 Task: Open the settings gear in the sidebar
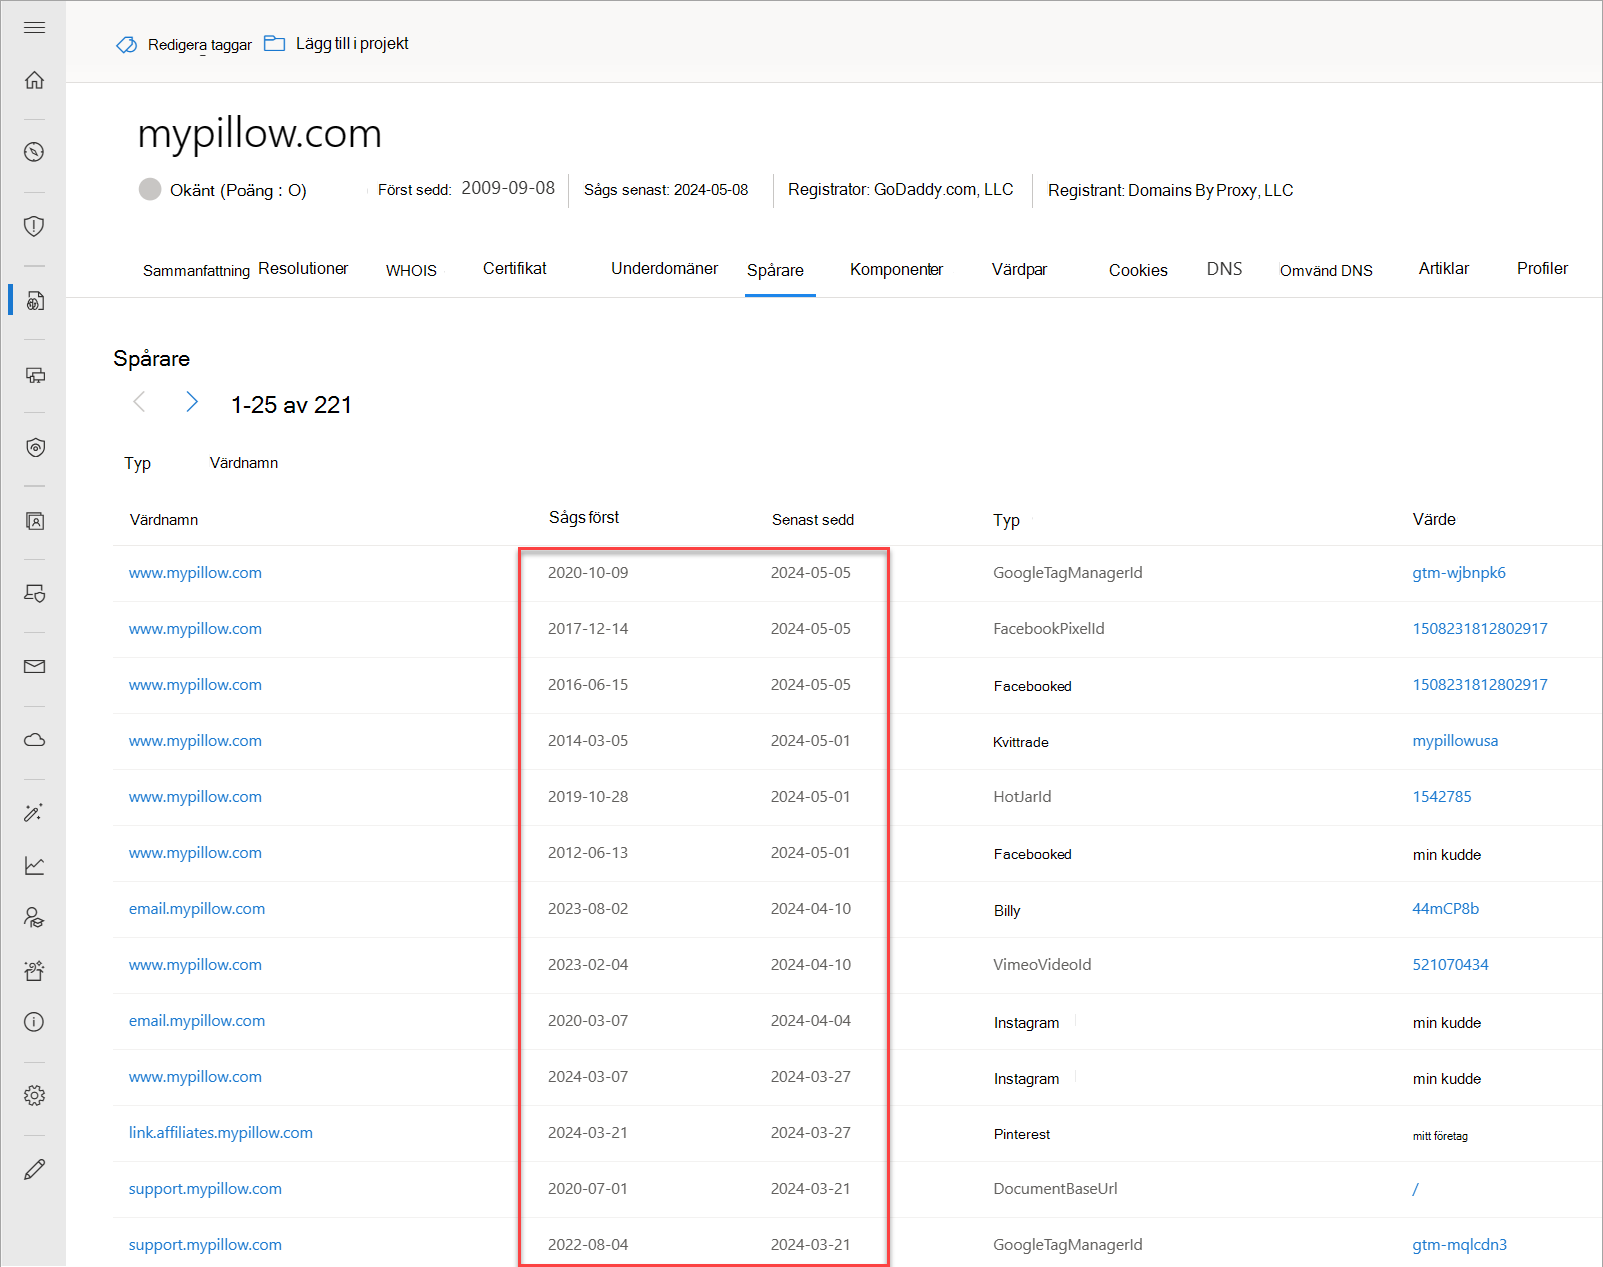pos(34,1096)
